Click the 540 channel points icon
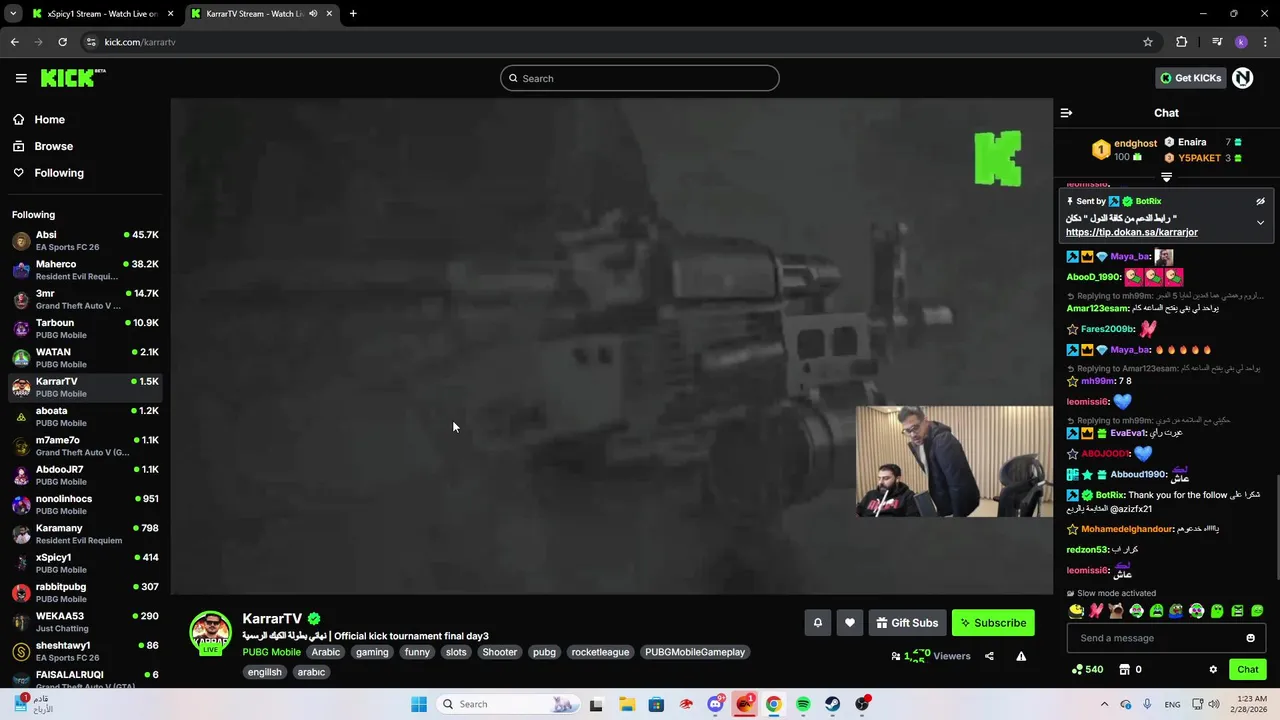1280x720 pixels. [x=1086, y=669]
